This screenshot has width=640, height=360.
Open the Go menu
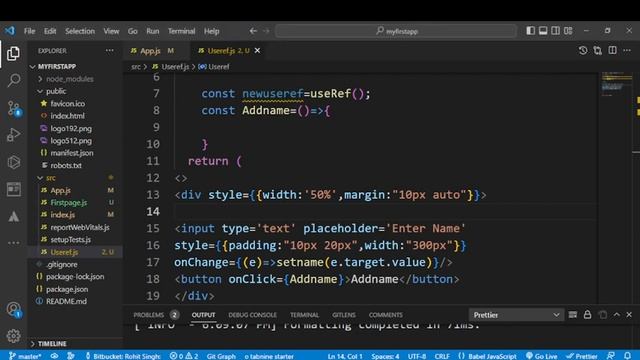(x=133, y=31)
